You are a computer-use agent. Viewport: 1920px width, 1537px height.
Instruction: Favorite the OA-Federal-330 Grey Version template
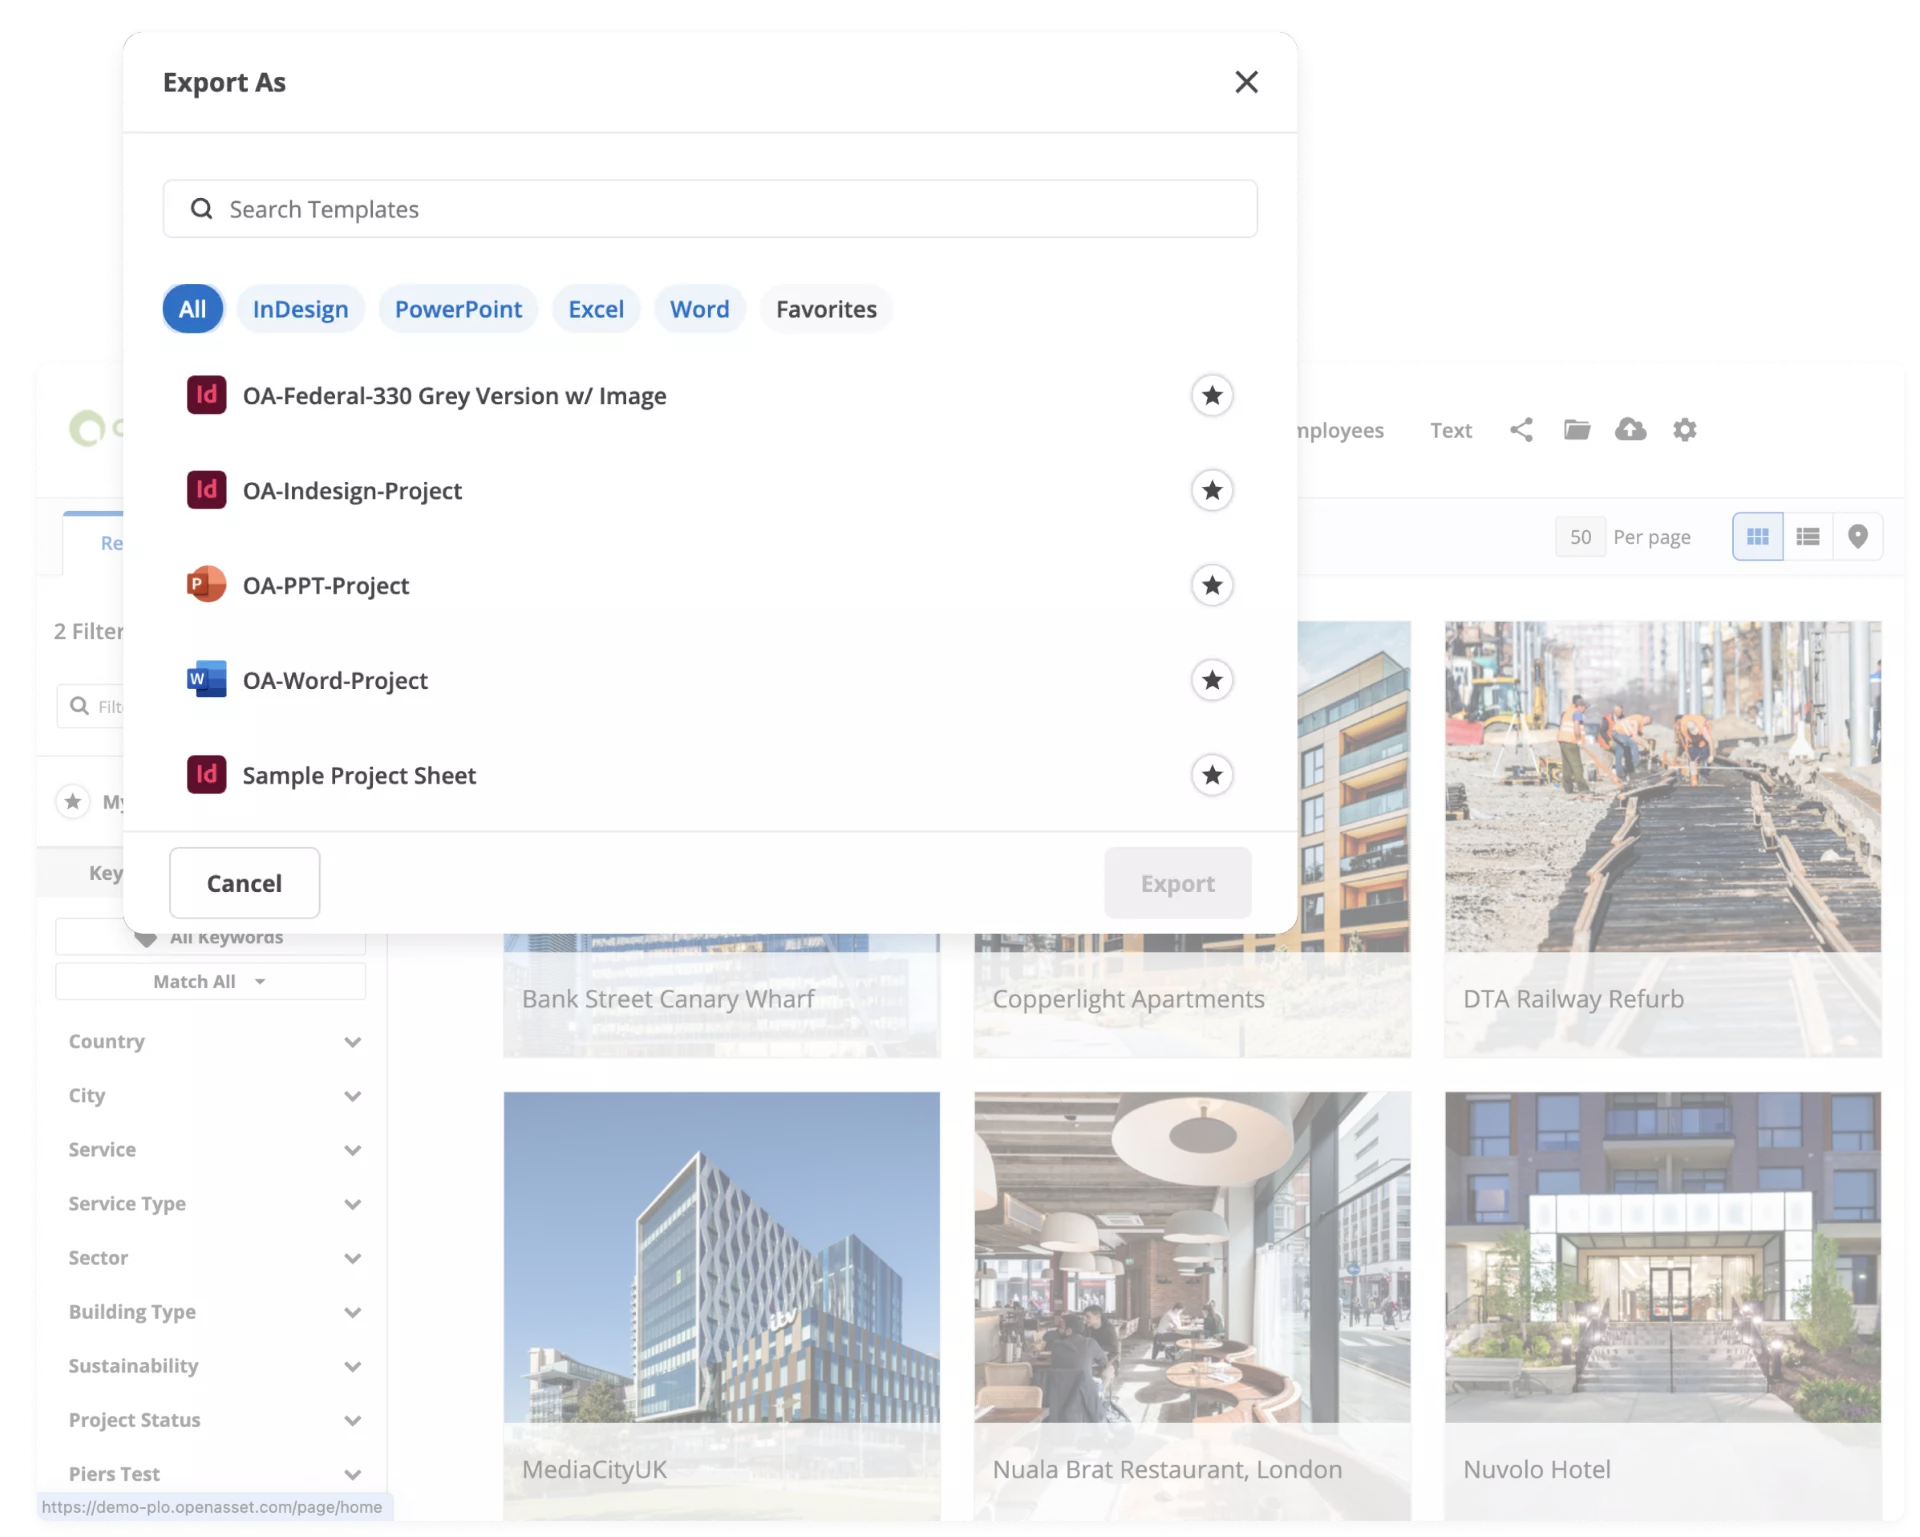1212,396
